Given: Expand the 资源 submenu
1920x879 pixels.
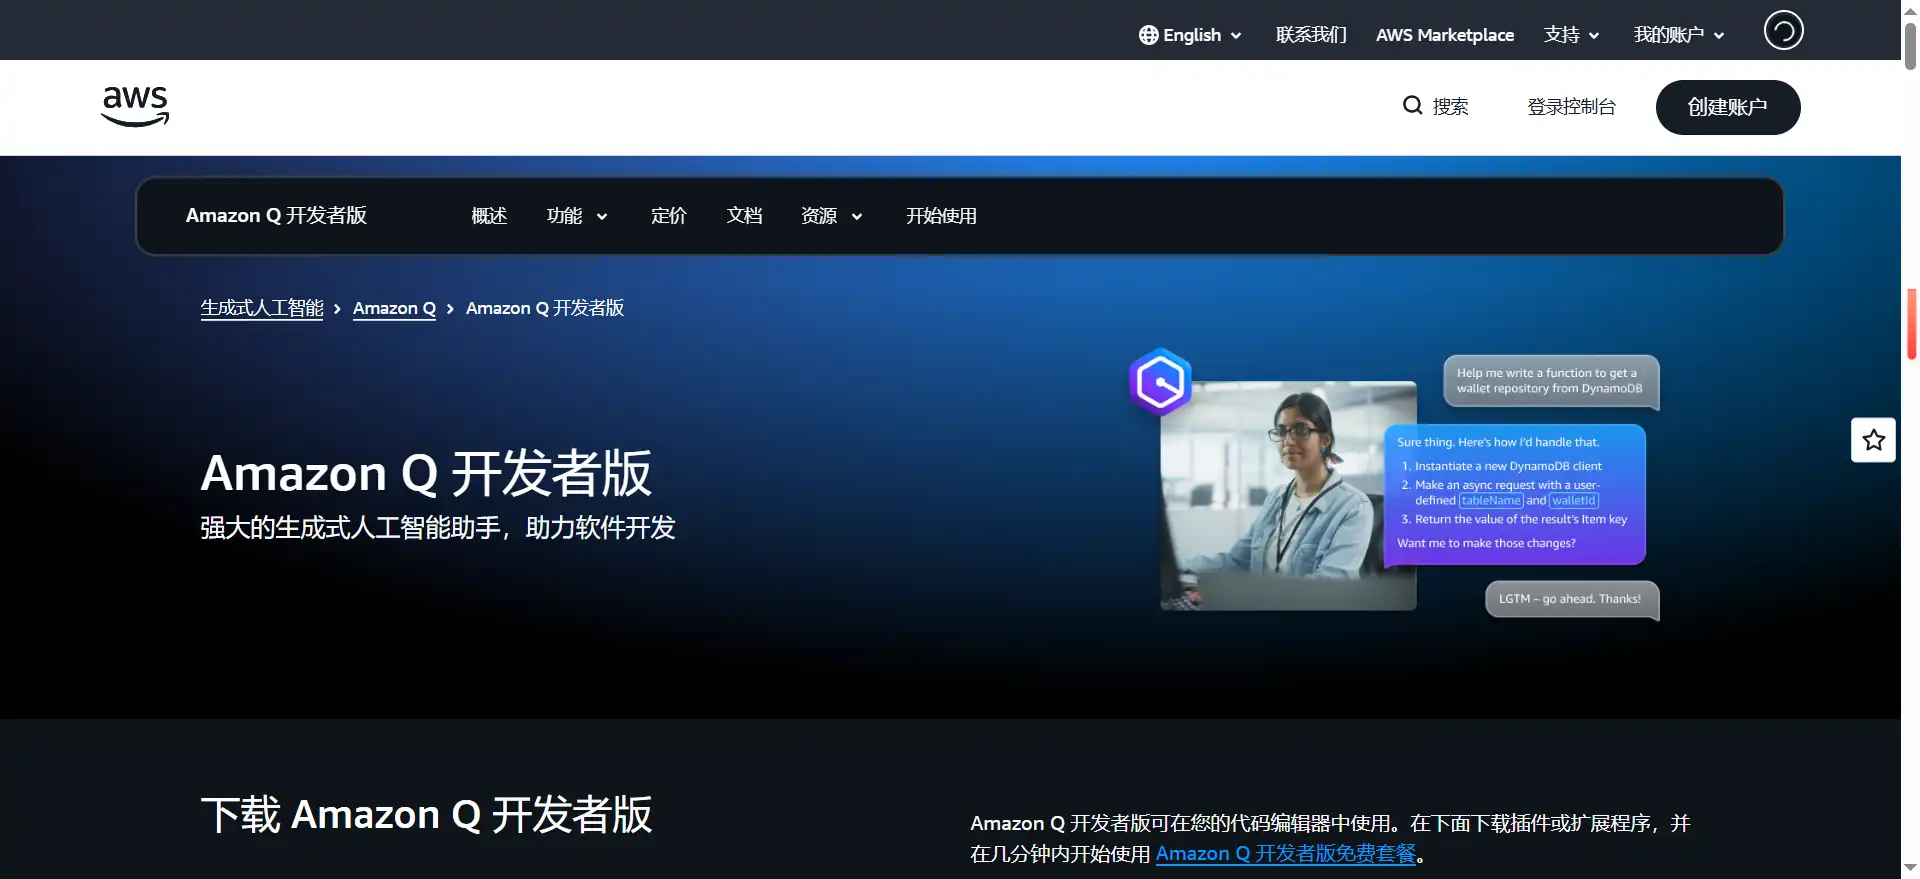Looking at the screenshot, I should pyautogui.click(x=832, y=216).
